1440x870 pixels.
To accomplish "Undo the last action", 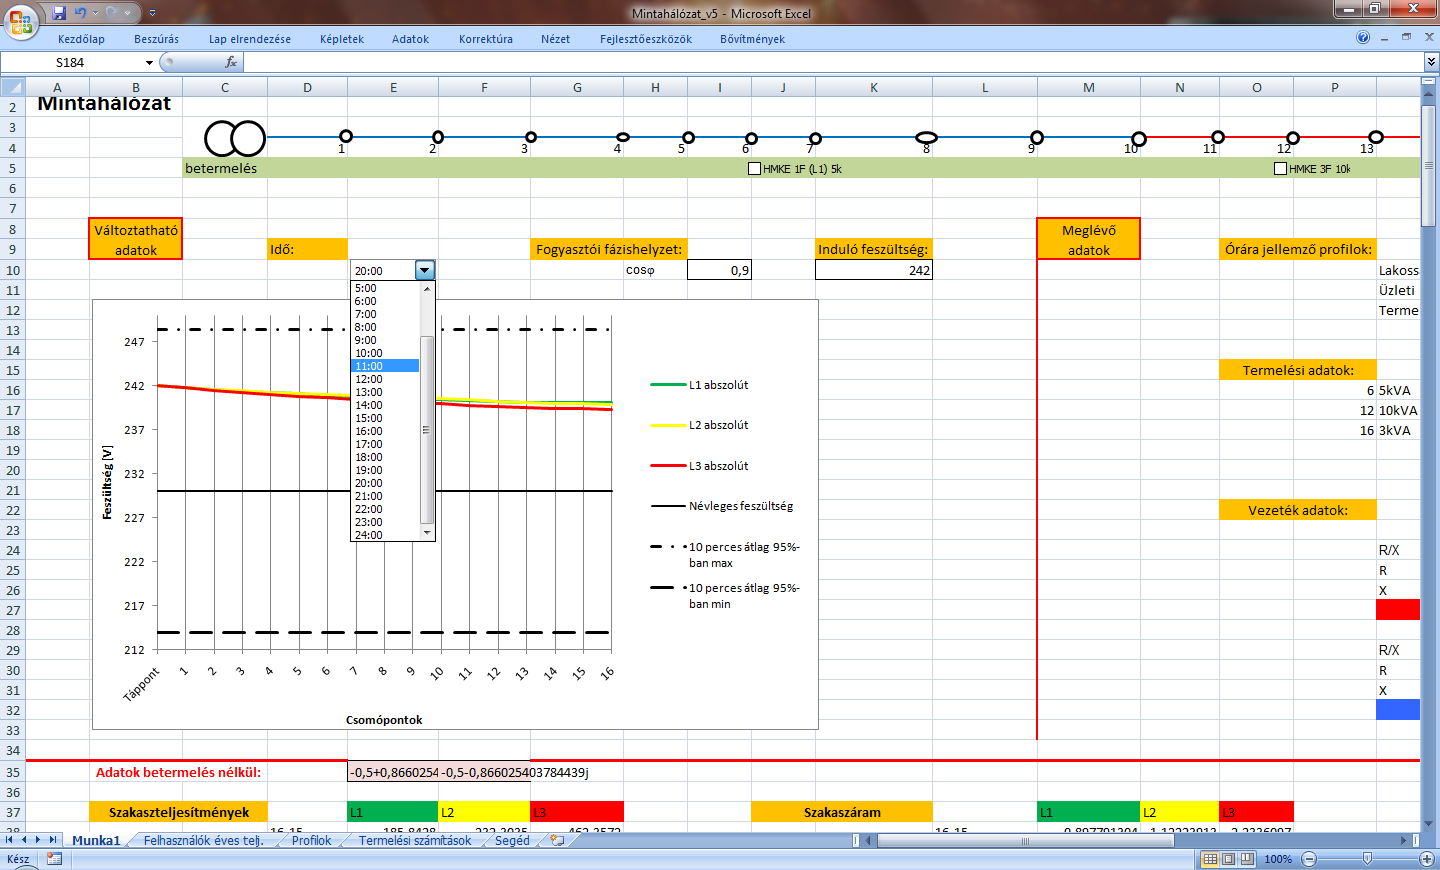I will (80, 13).
